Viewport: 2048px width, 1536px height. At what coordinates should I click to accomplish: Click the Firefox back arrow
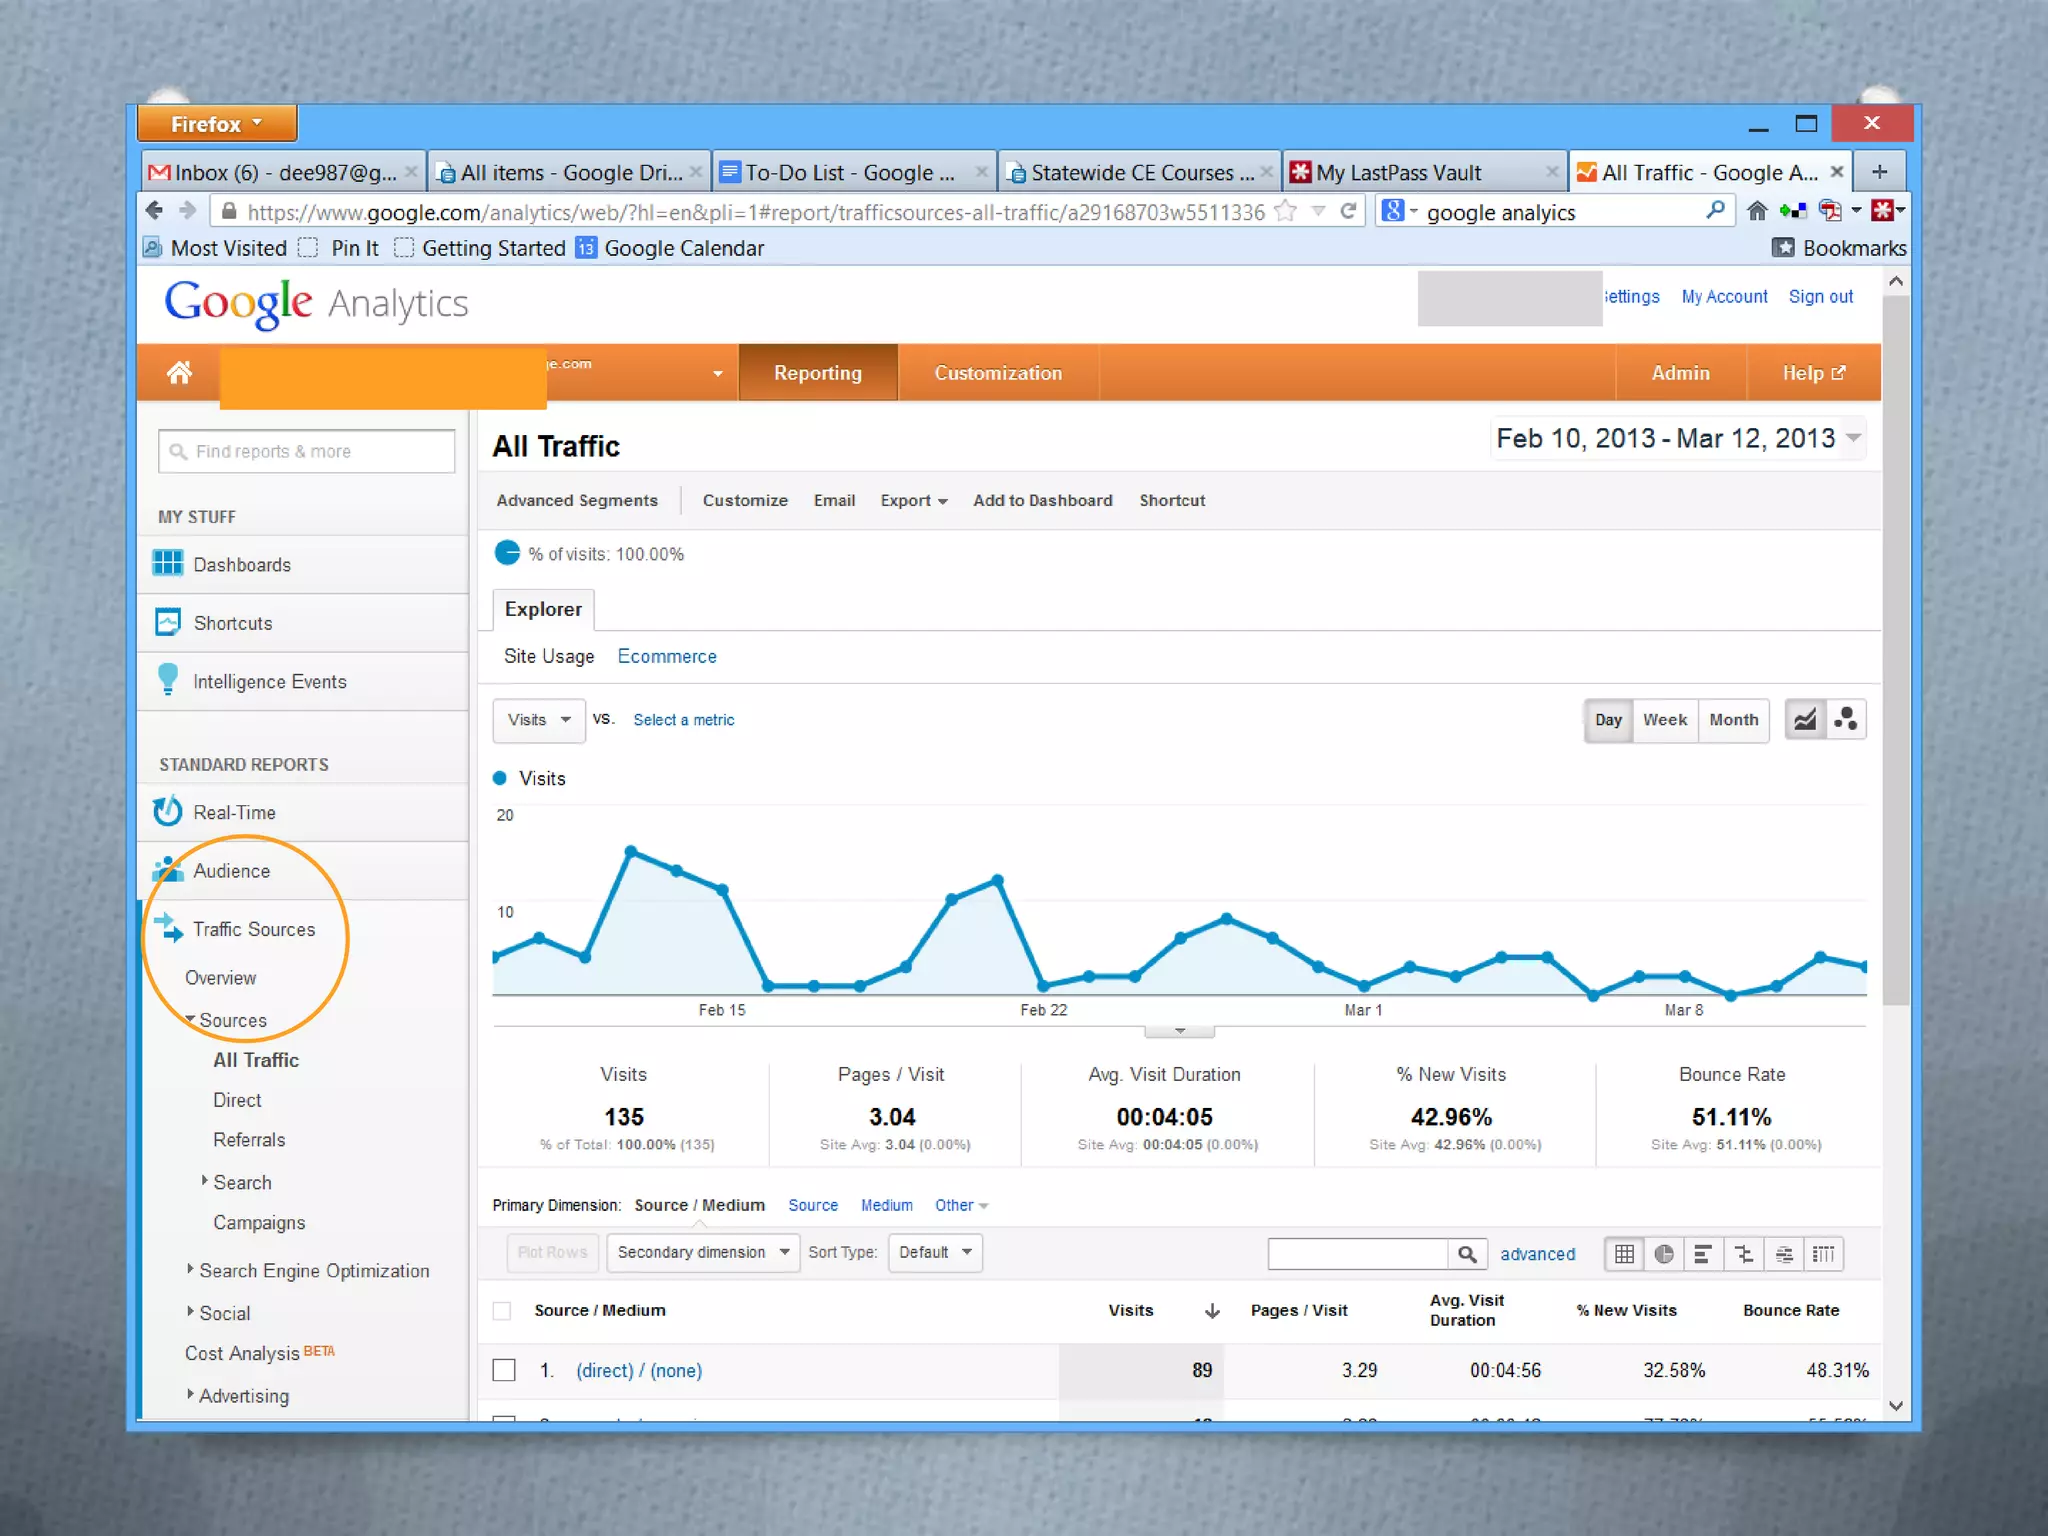tap(154, 211)
